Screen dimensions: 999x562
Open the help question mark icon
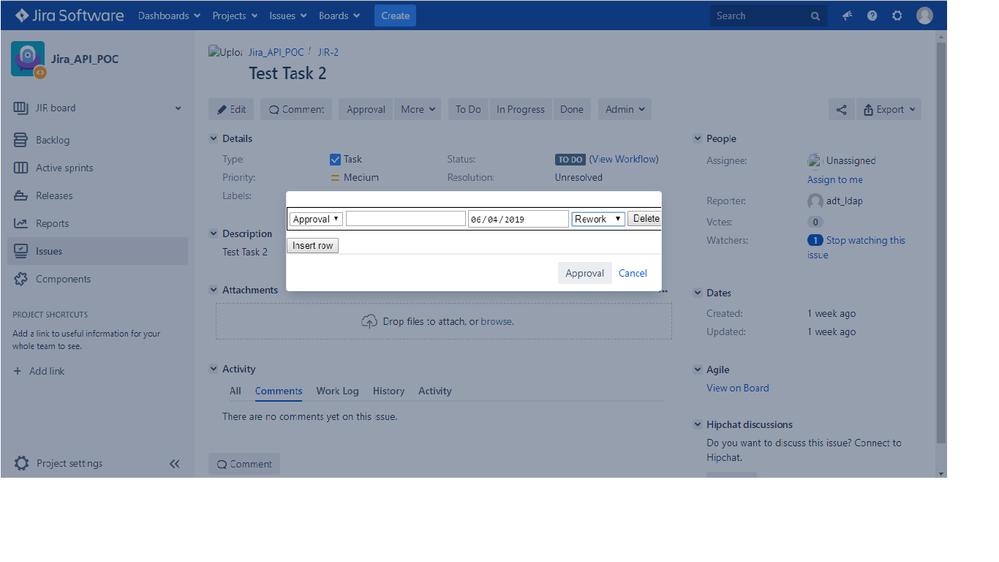(x=872, y=15)
